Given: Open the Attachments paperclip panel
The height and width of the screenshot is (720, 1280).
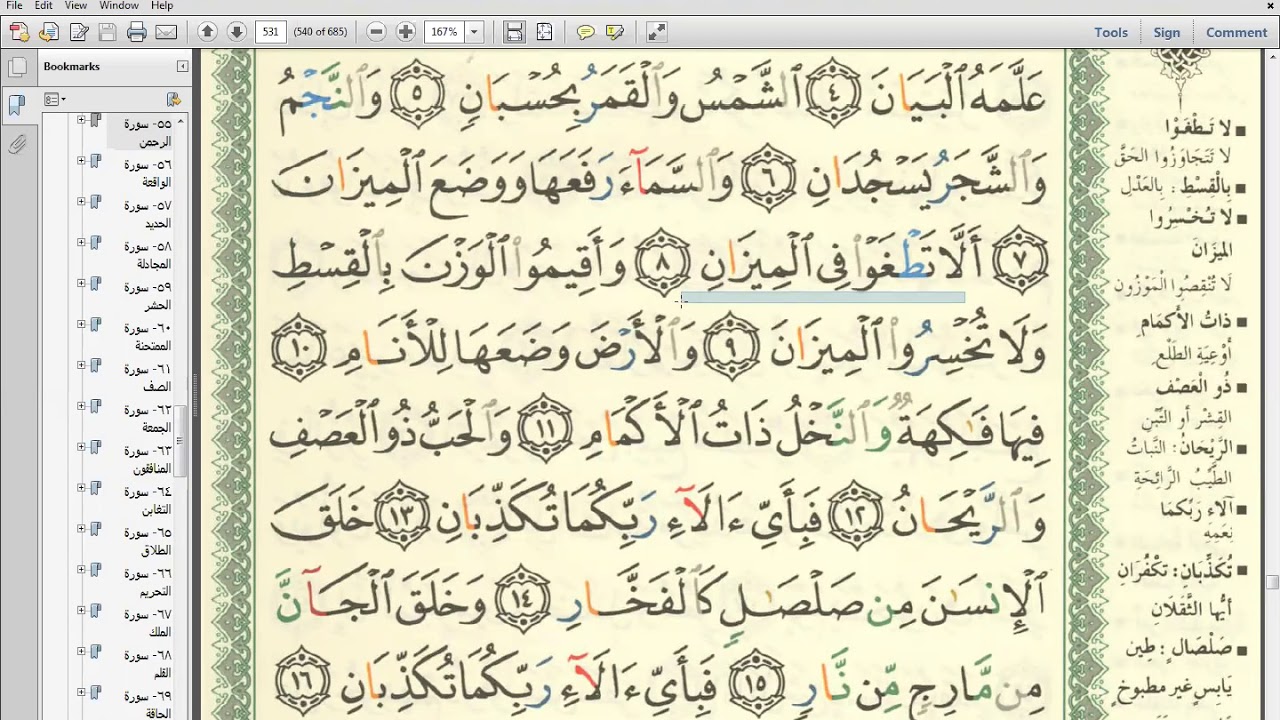Looking at the screenshot, I should click(17, 145).
